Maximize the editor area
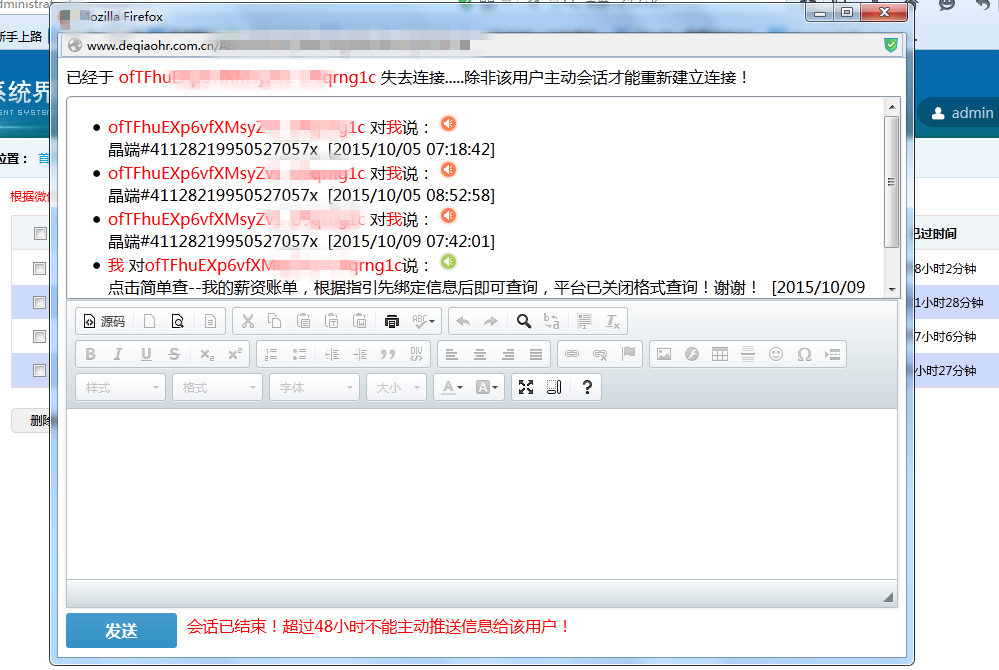 coord(526,387)
